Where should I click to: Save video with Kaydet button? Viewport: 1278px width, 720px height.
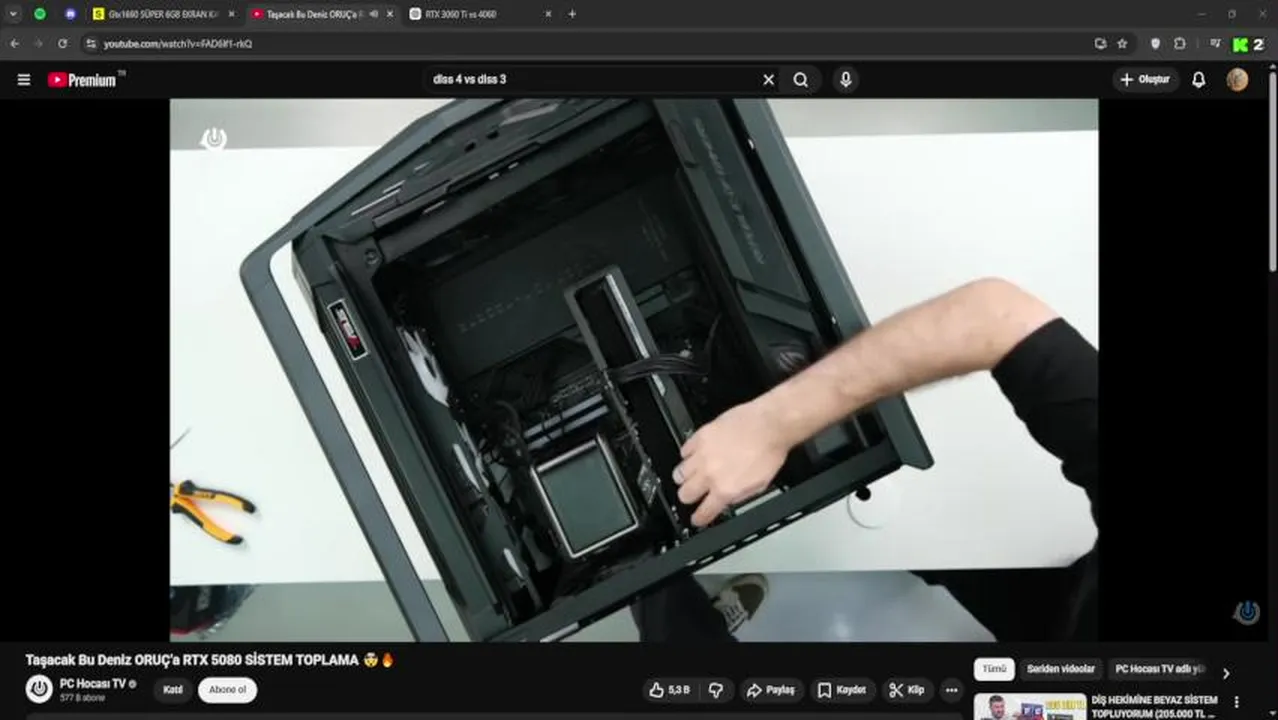tap(842, 690)
